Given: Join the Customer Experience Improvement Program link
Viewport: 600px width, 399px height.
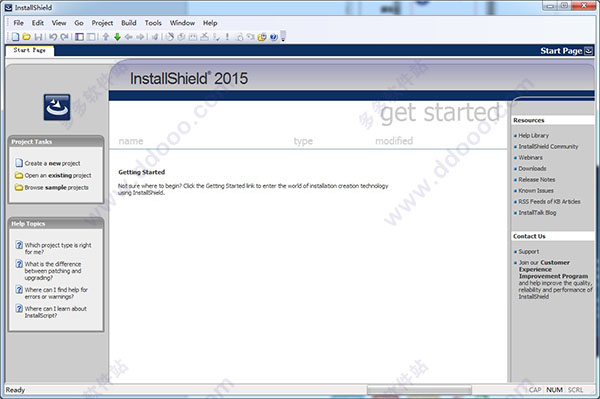Looking at the screenshot, I should tap(553, 269).
